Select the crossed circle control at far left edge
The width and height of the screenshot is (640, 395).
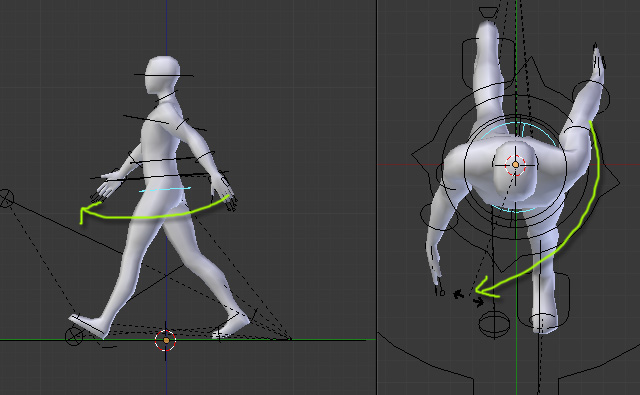(6, 198)
